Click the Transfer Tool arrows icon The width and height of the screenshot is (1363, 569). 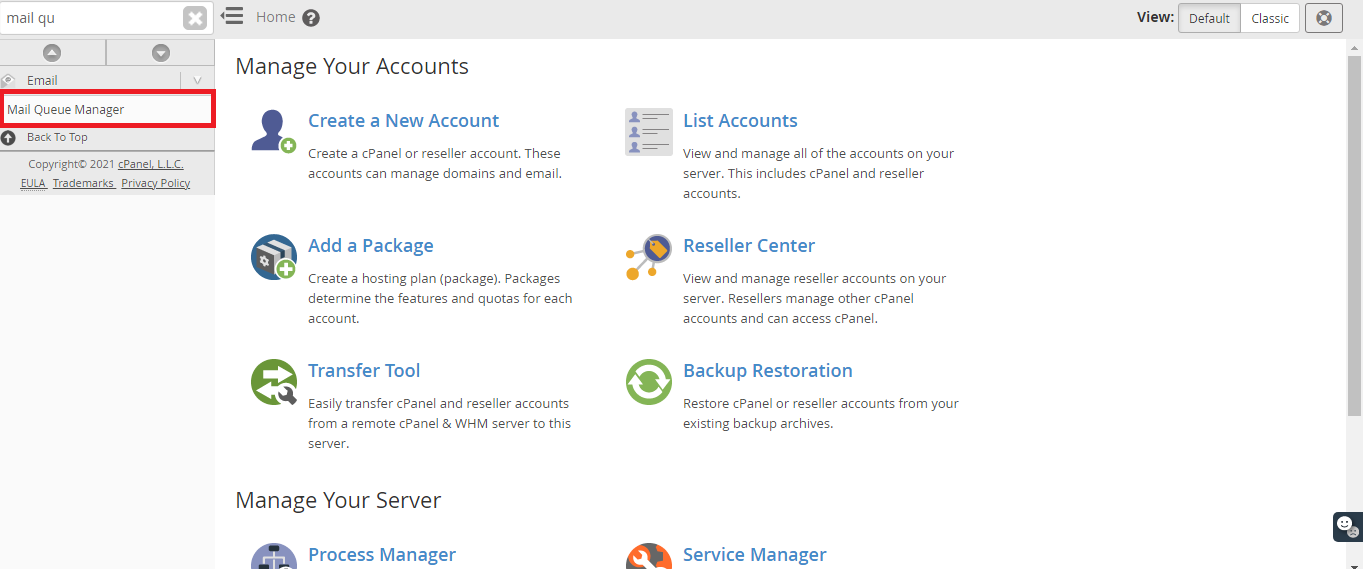[x=273, y=382]
